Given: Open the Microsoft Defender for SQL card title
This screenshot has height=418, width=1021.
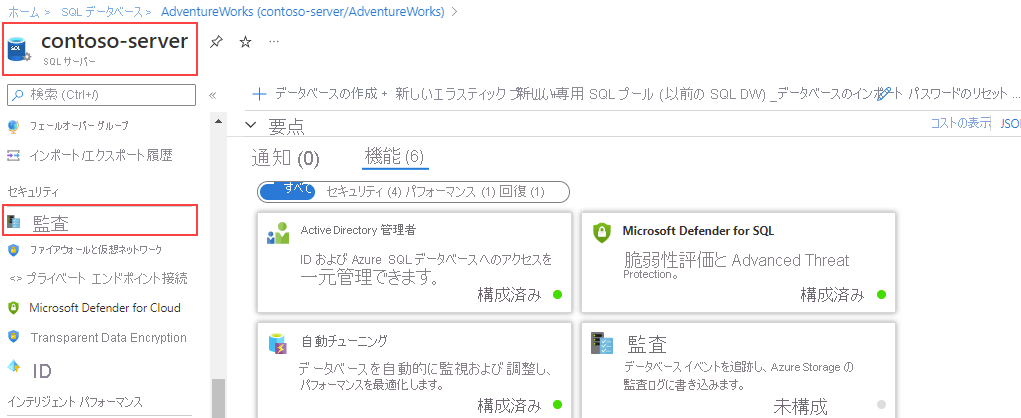Looking at the screenshot, I should click(x=699, y=230).
